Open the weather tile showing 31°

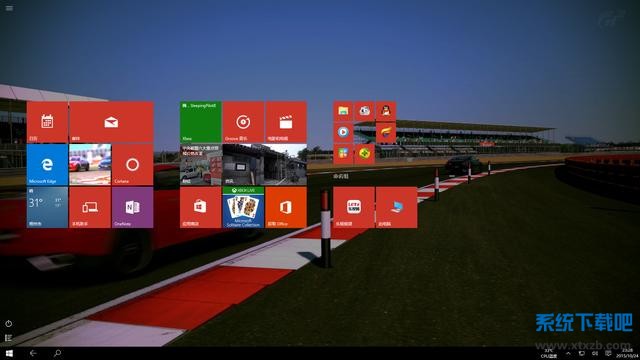click(47, 207)
